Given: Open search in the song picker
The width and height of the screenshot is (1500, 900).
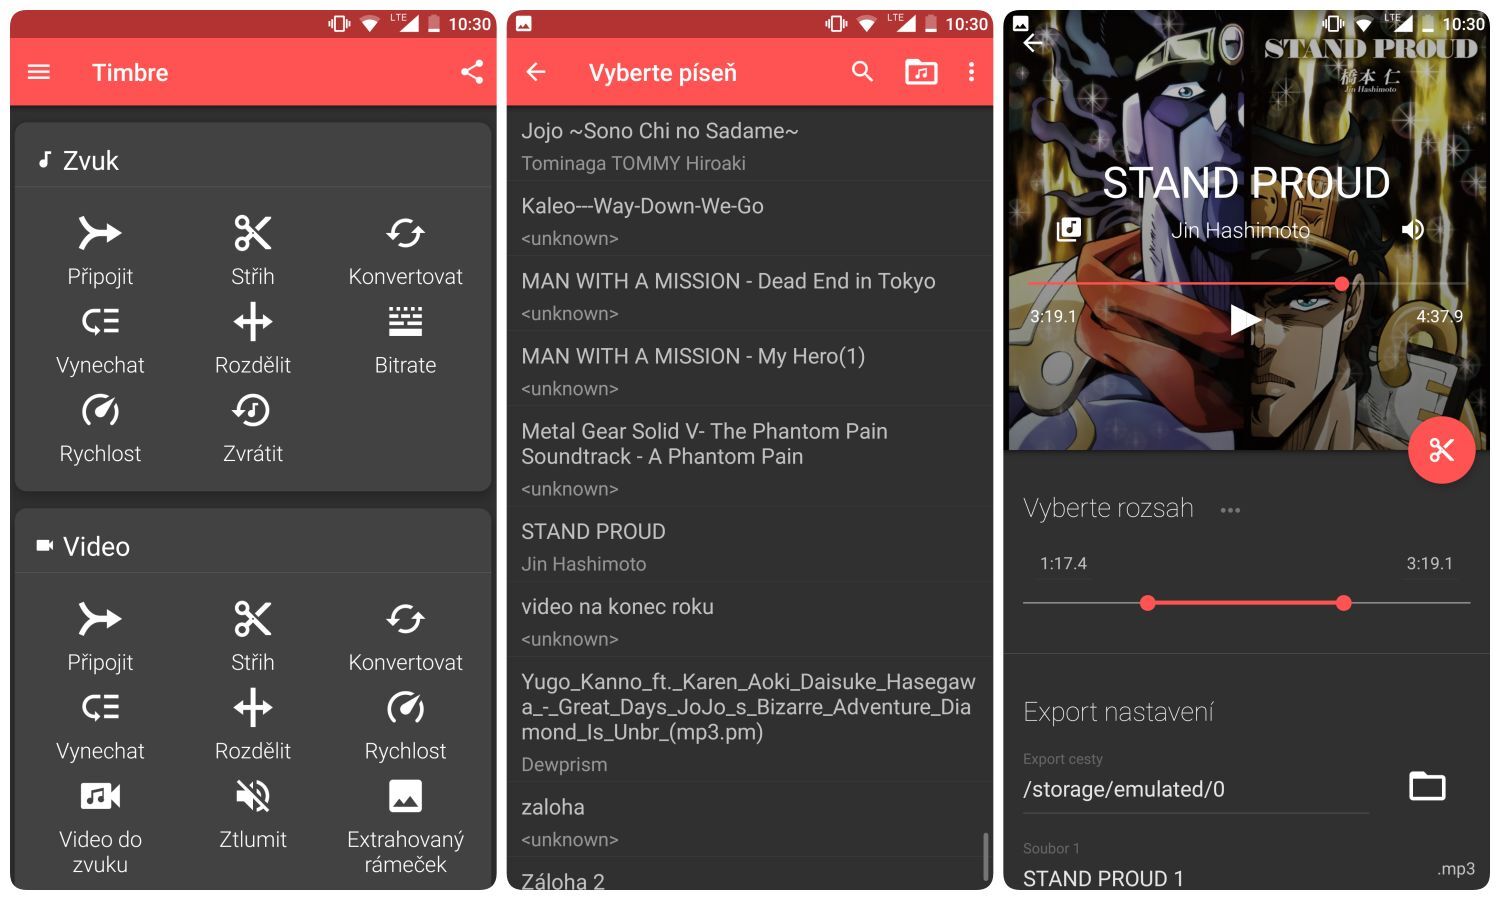Looking at the screenshot, I should [862, 72].
